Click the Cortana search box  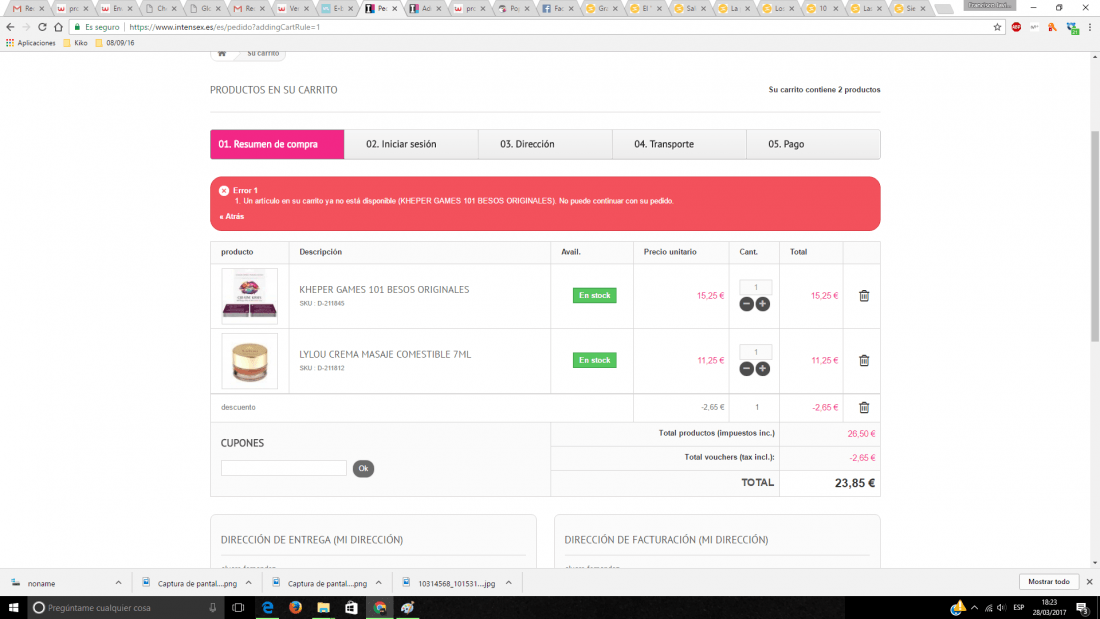tap(126, 608)
